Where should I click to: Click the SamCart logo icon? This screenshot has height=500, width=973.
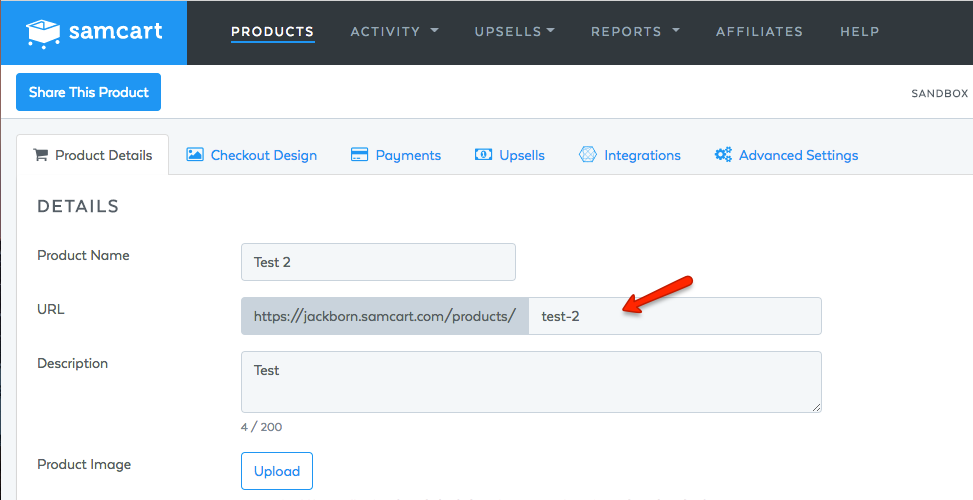[x=43, y=33]
